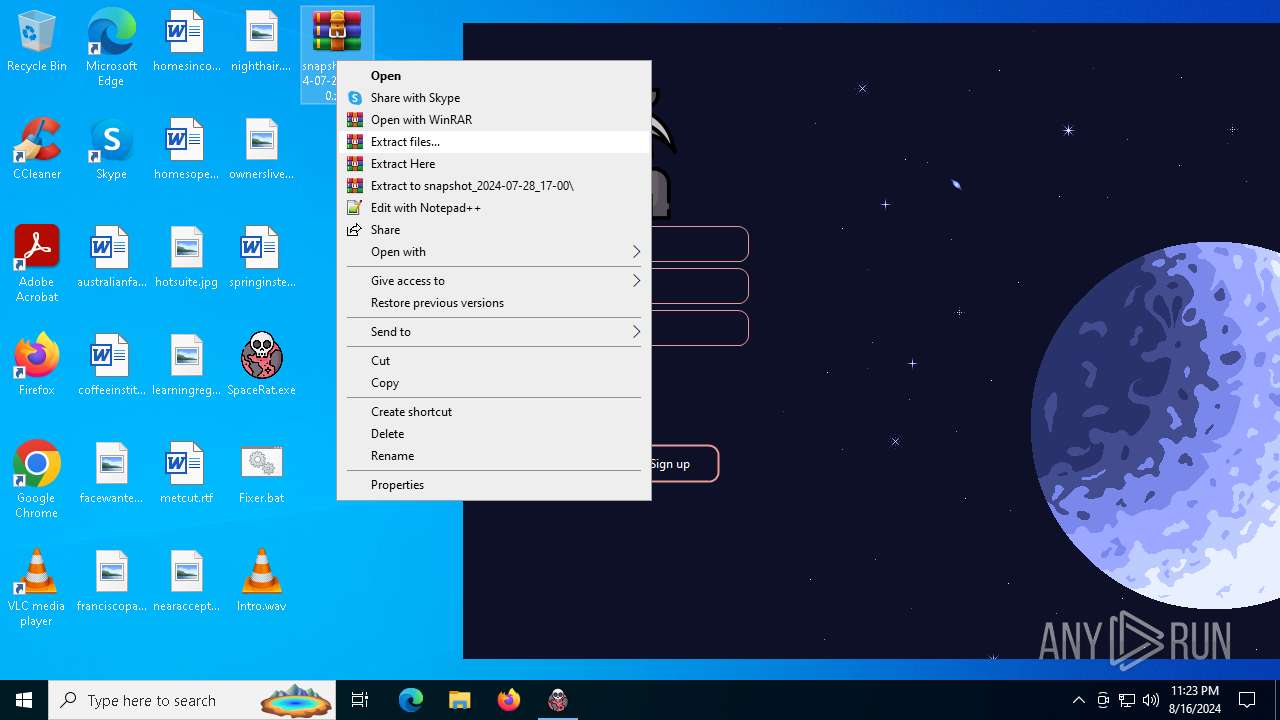Screen dimensions: 1280x720
Task: Select the nearaccept image file
Action: coord(186,582)
